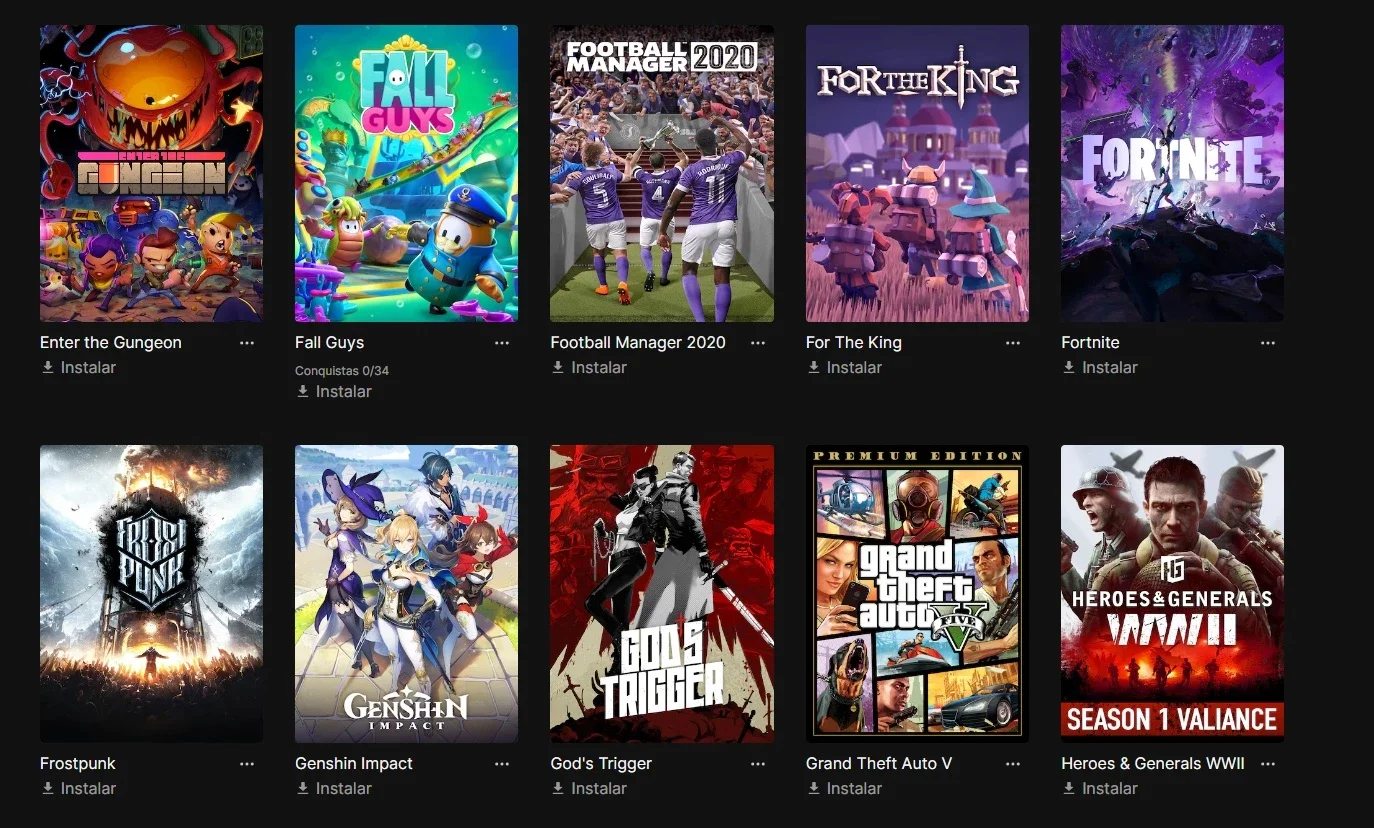Open the three-dot menu for Enter the Gungeon

(247, 343)
